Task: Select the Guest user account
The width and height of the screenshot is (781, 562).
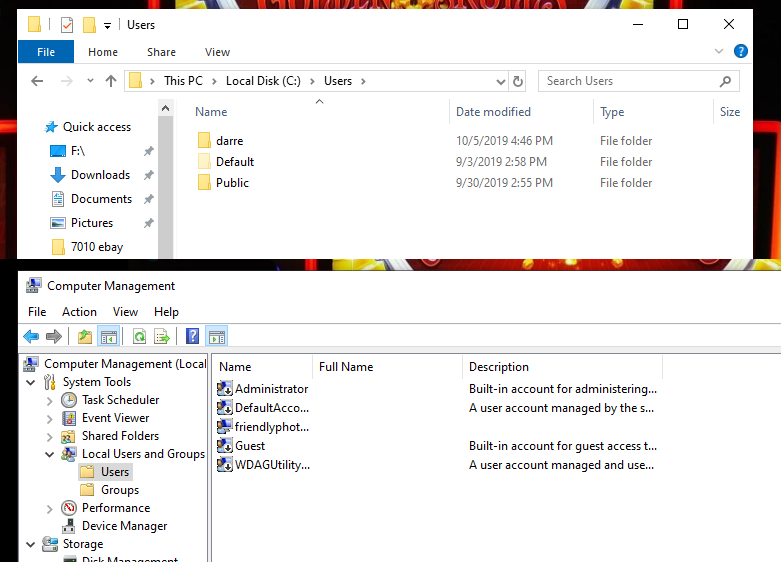Action: [241, 446]
